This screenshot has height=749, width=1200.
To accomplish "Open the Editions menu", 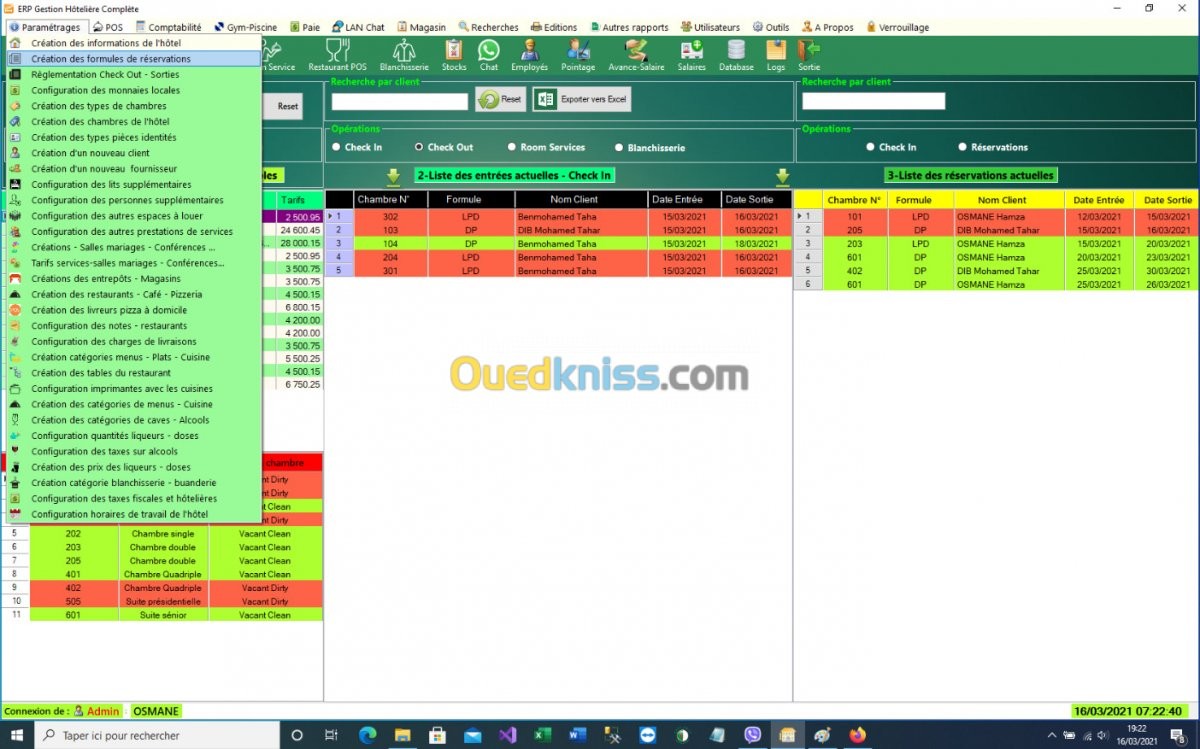I will pyautogui.click(x=554, y=27).
